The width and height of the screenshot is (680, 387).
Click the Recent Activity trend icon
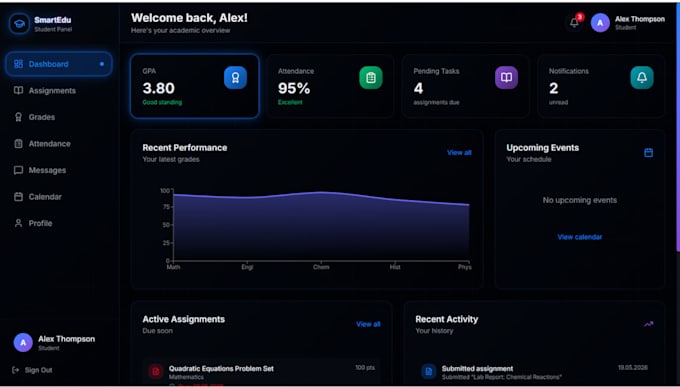[648, 324]
